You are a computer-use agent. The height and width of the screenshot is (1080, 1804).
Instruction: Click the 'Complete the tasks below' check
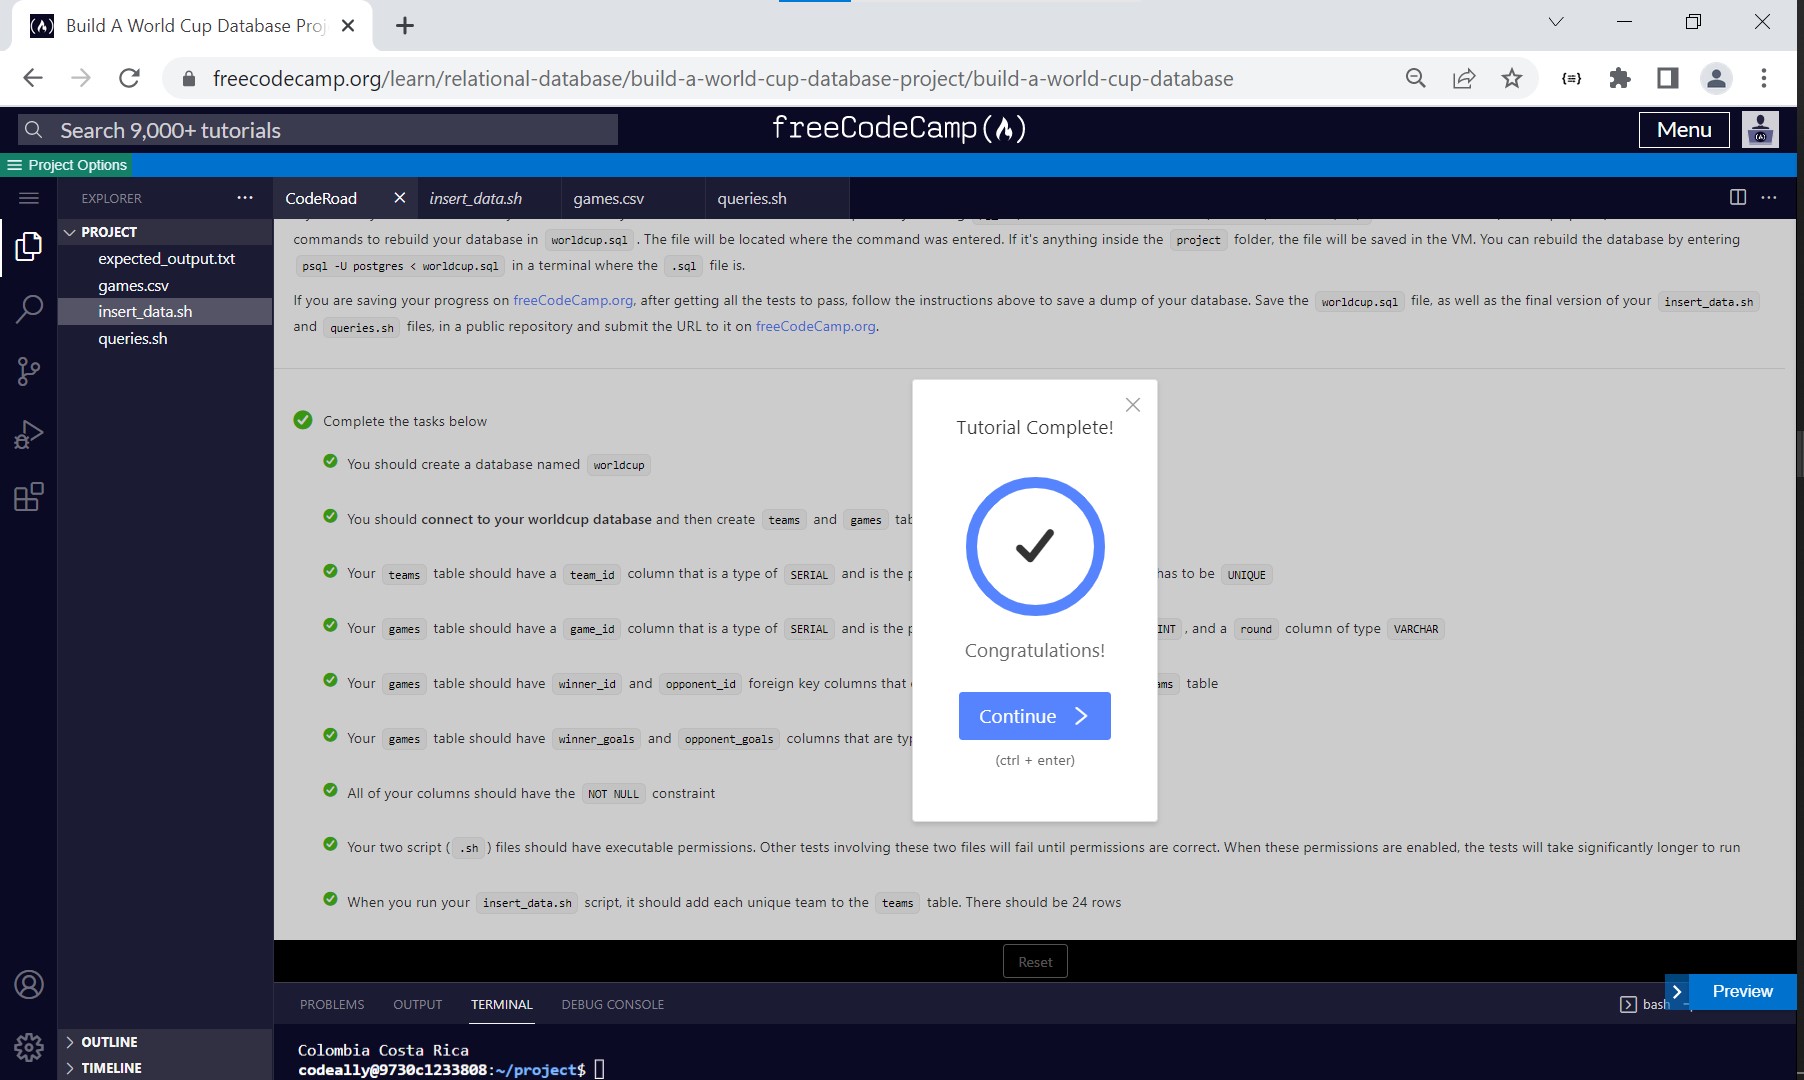(303, 420)
